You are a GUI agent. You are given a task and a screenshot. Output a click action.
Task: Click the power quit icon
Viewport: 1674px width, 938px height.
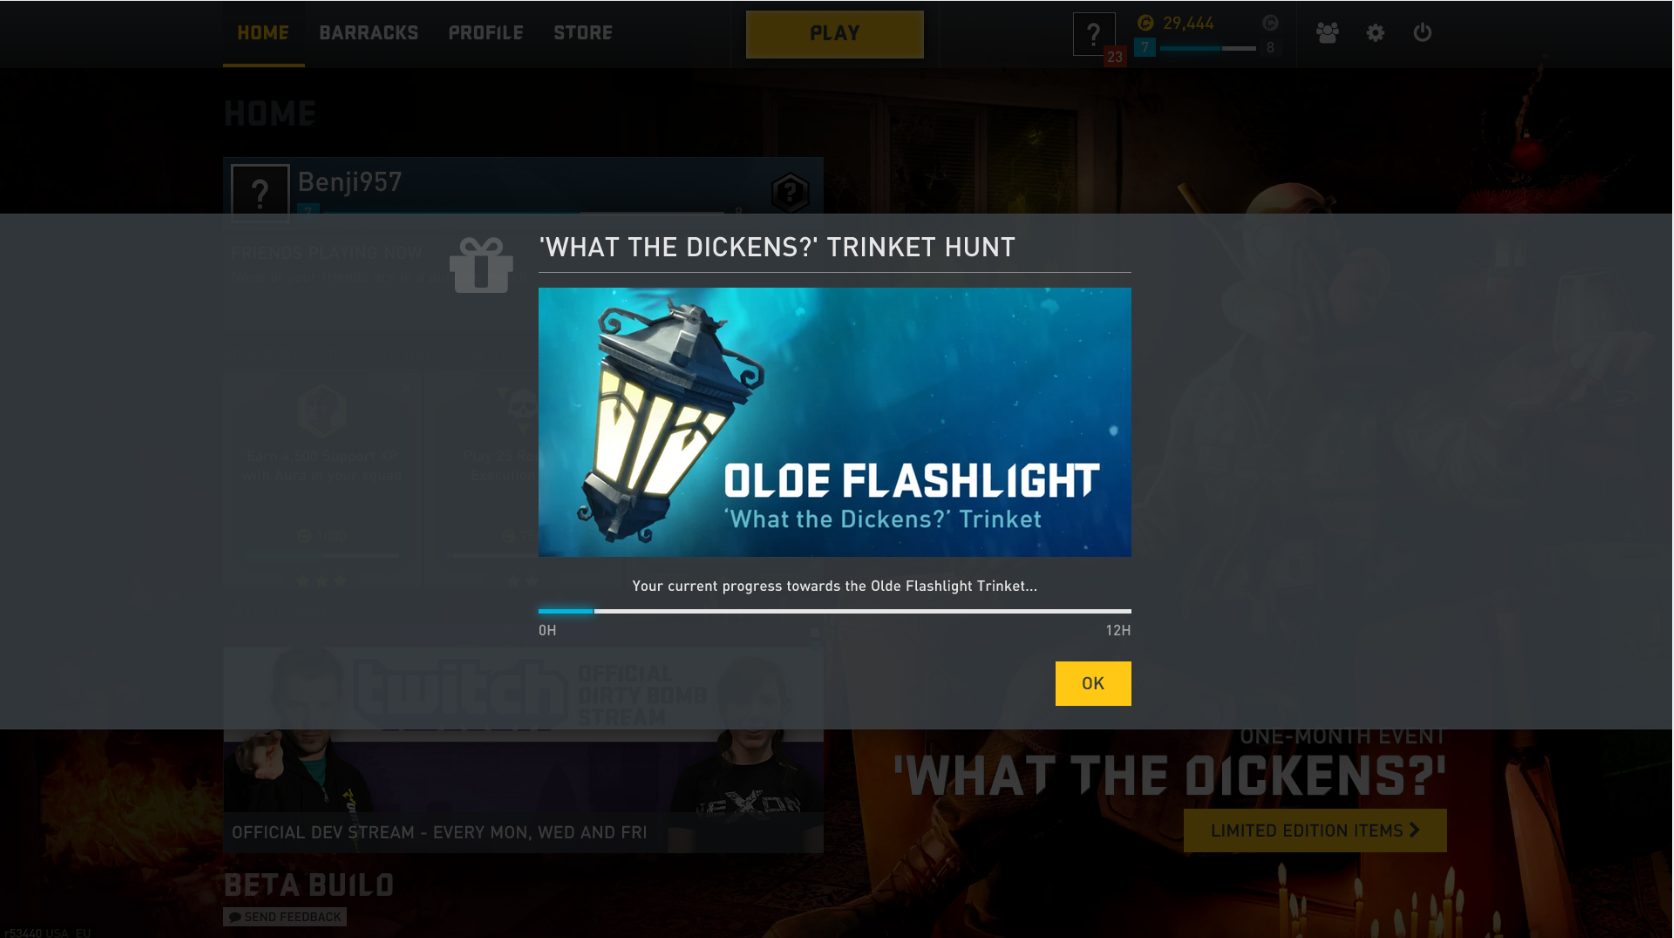tap(1422, 33)
